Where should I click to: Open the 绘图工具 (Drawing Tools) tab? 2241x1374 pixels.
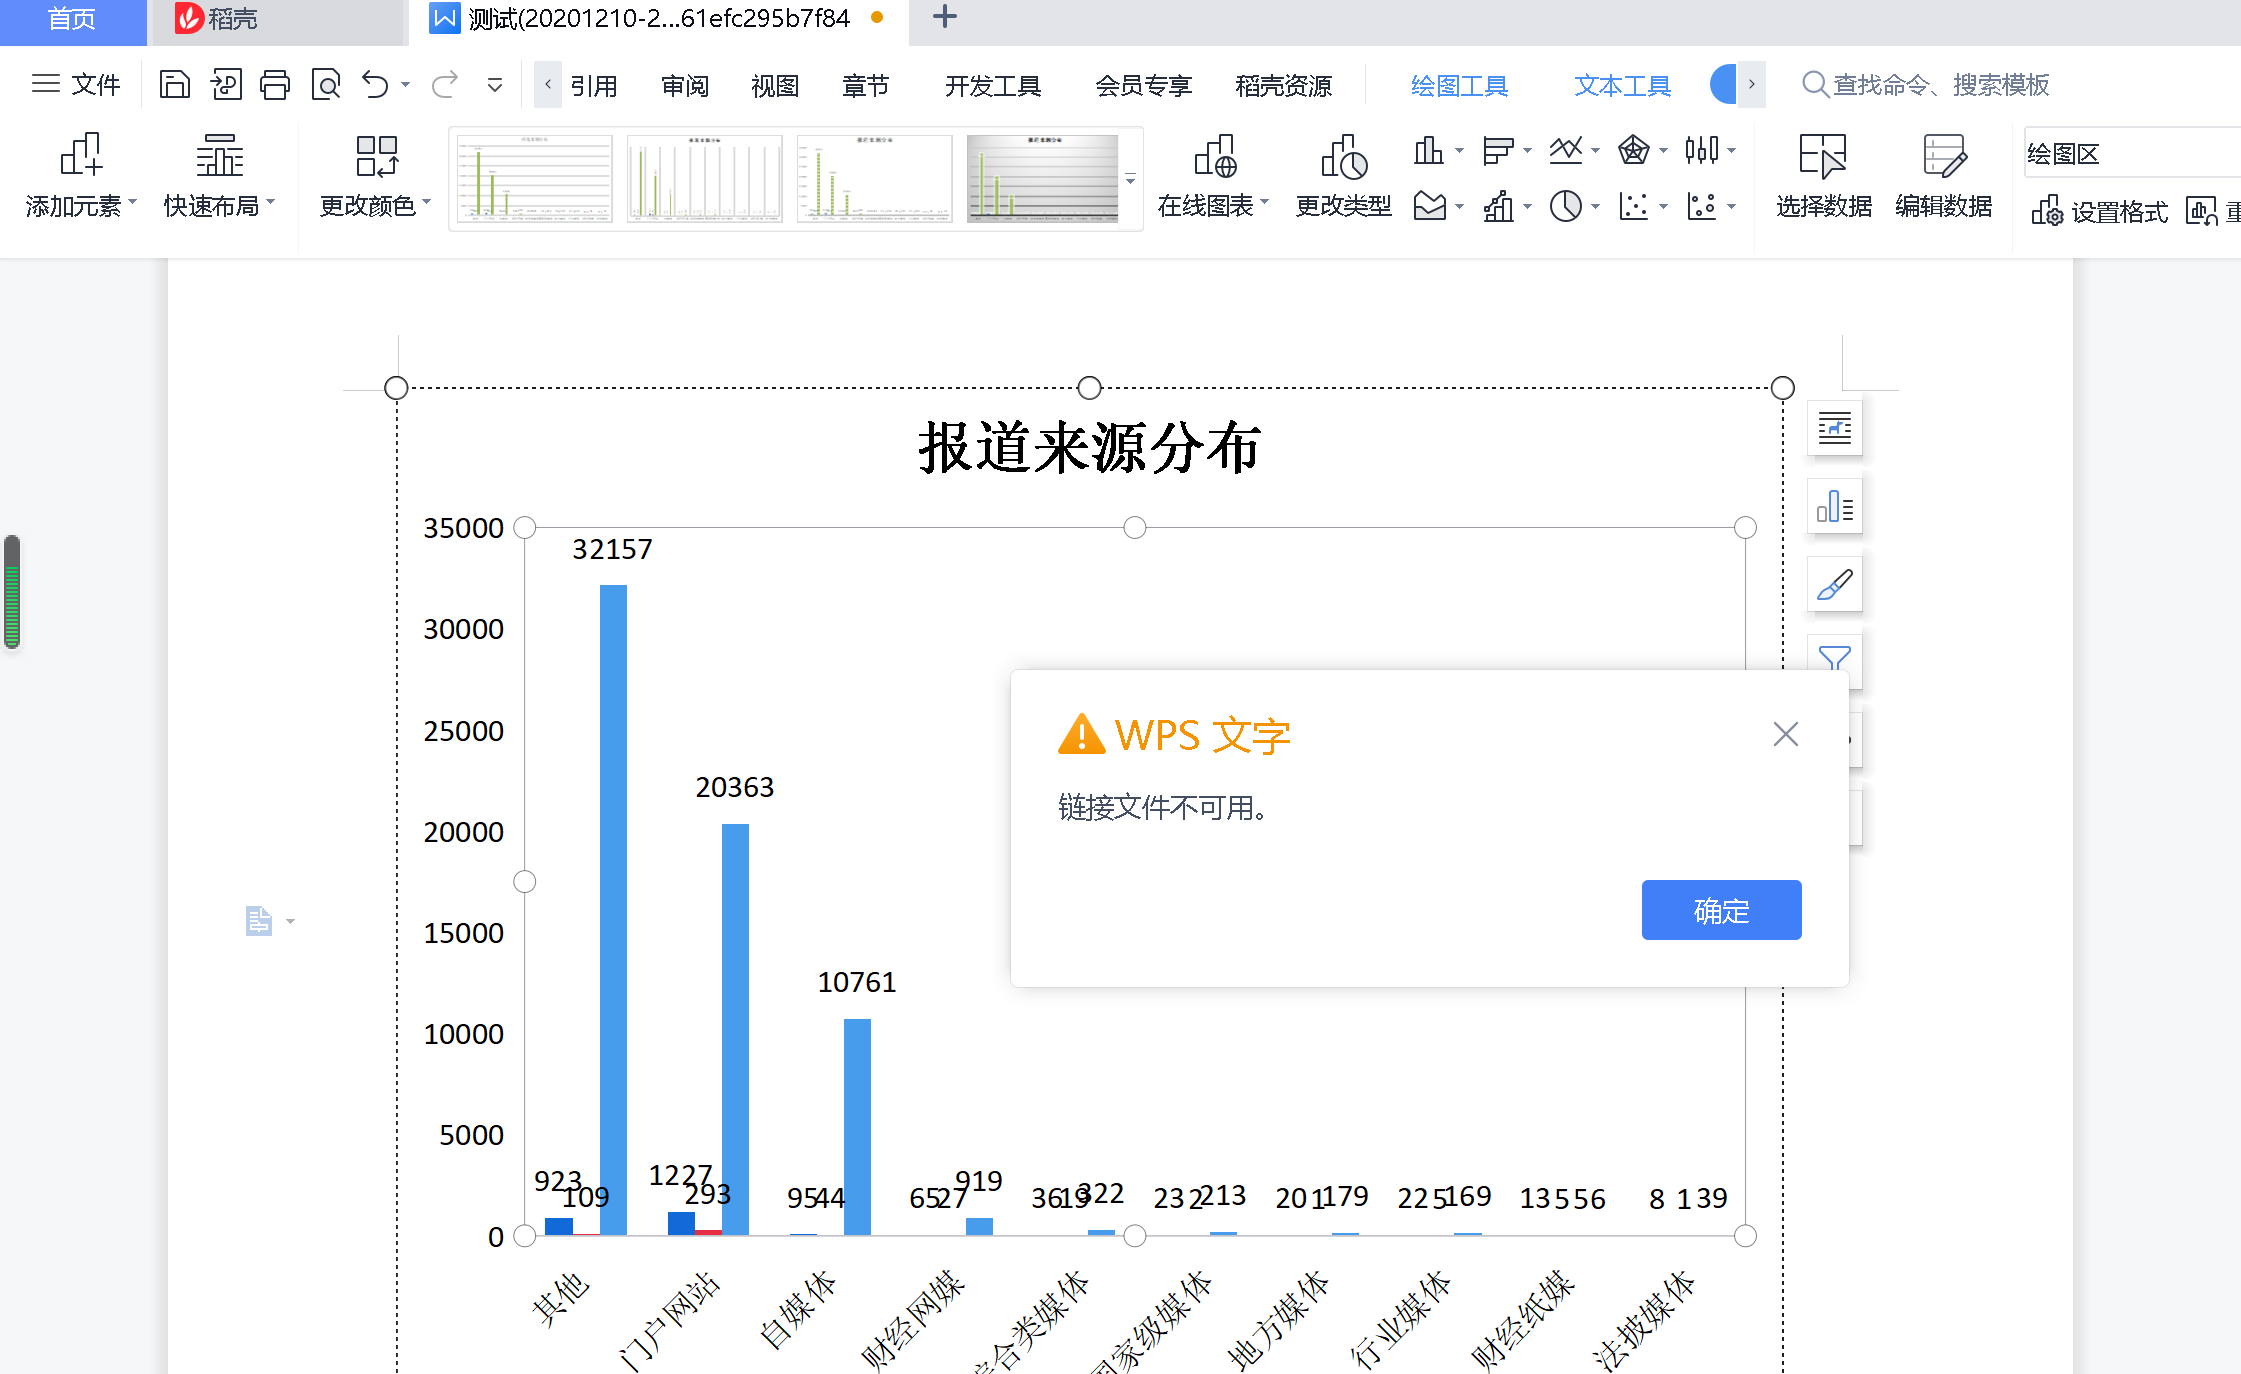[x=1458, y=85]
